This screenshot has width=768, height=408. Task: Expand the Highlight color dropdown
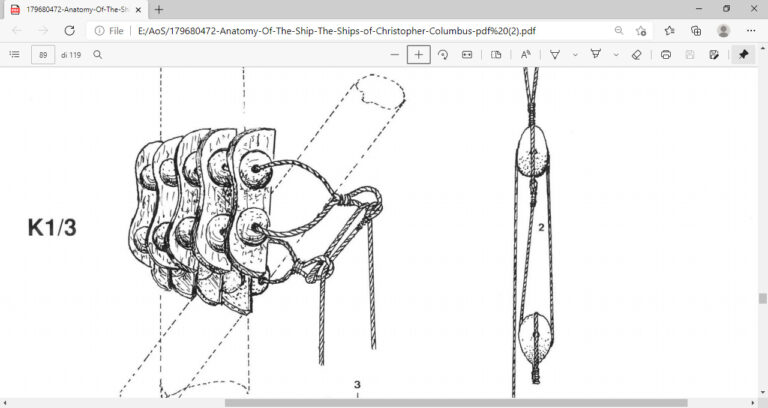point(616,54)
